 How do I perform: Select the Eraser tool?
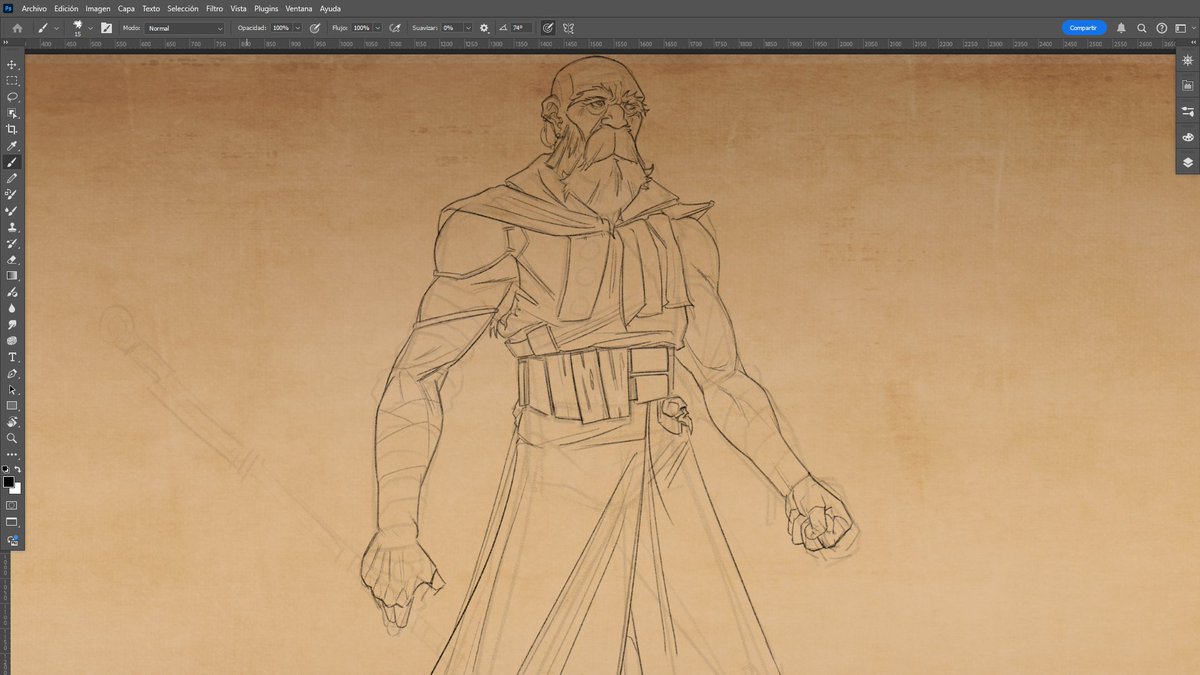pos(12,259)
